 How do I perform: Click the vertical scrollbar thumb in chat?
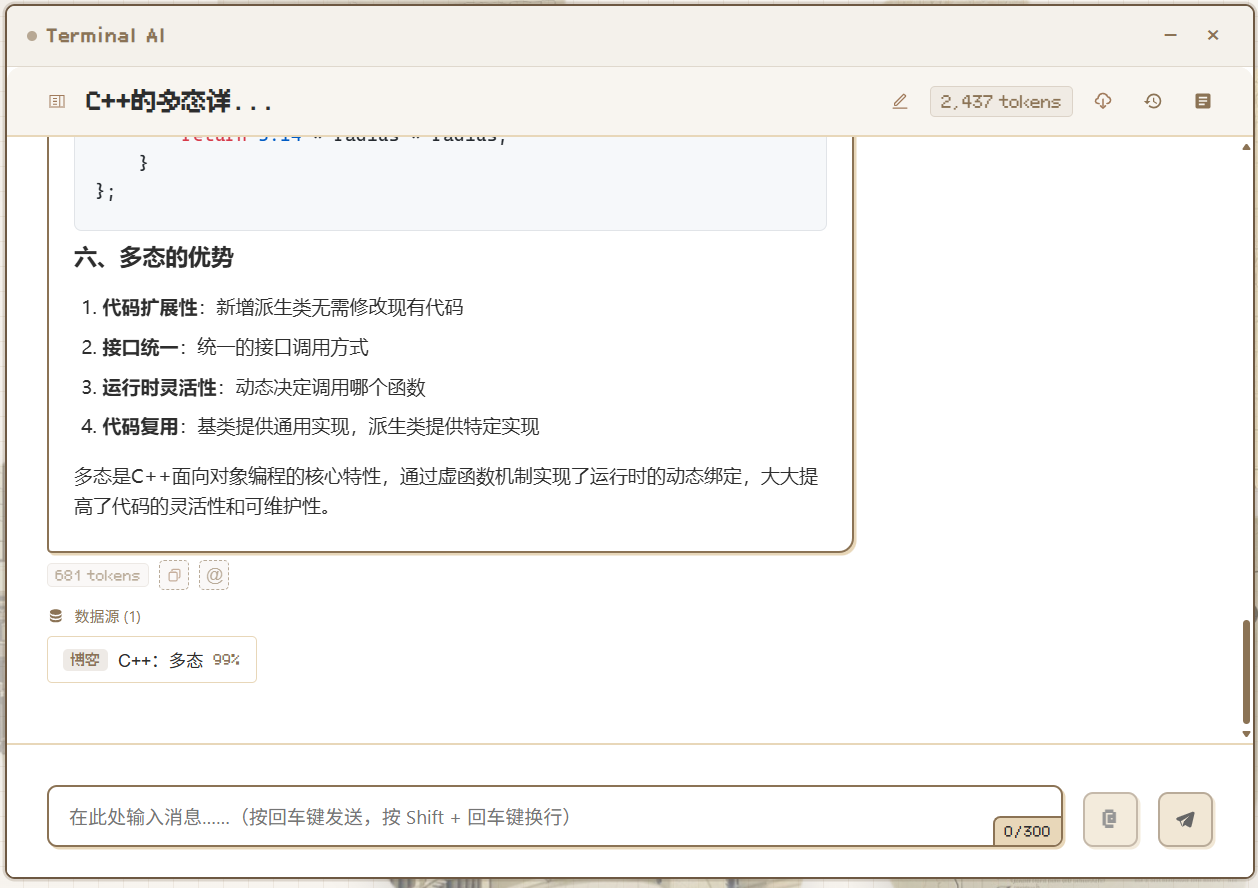click(1246, 670)
